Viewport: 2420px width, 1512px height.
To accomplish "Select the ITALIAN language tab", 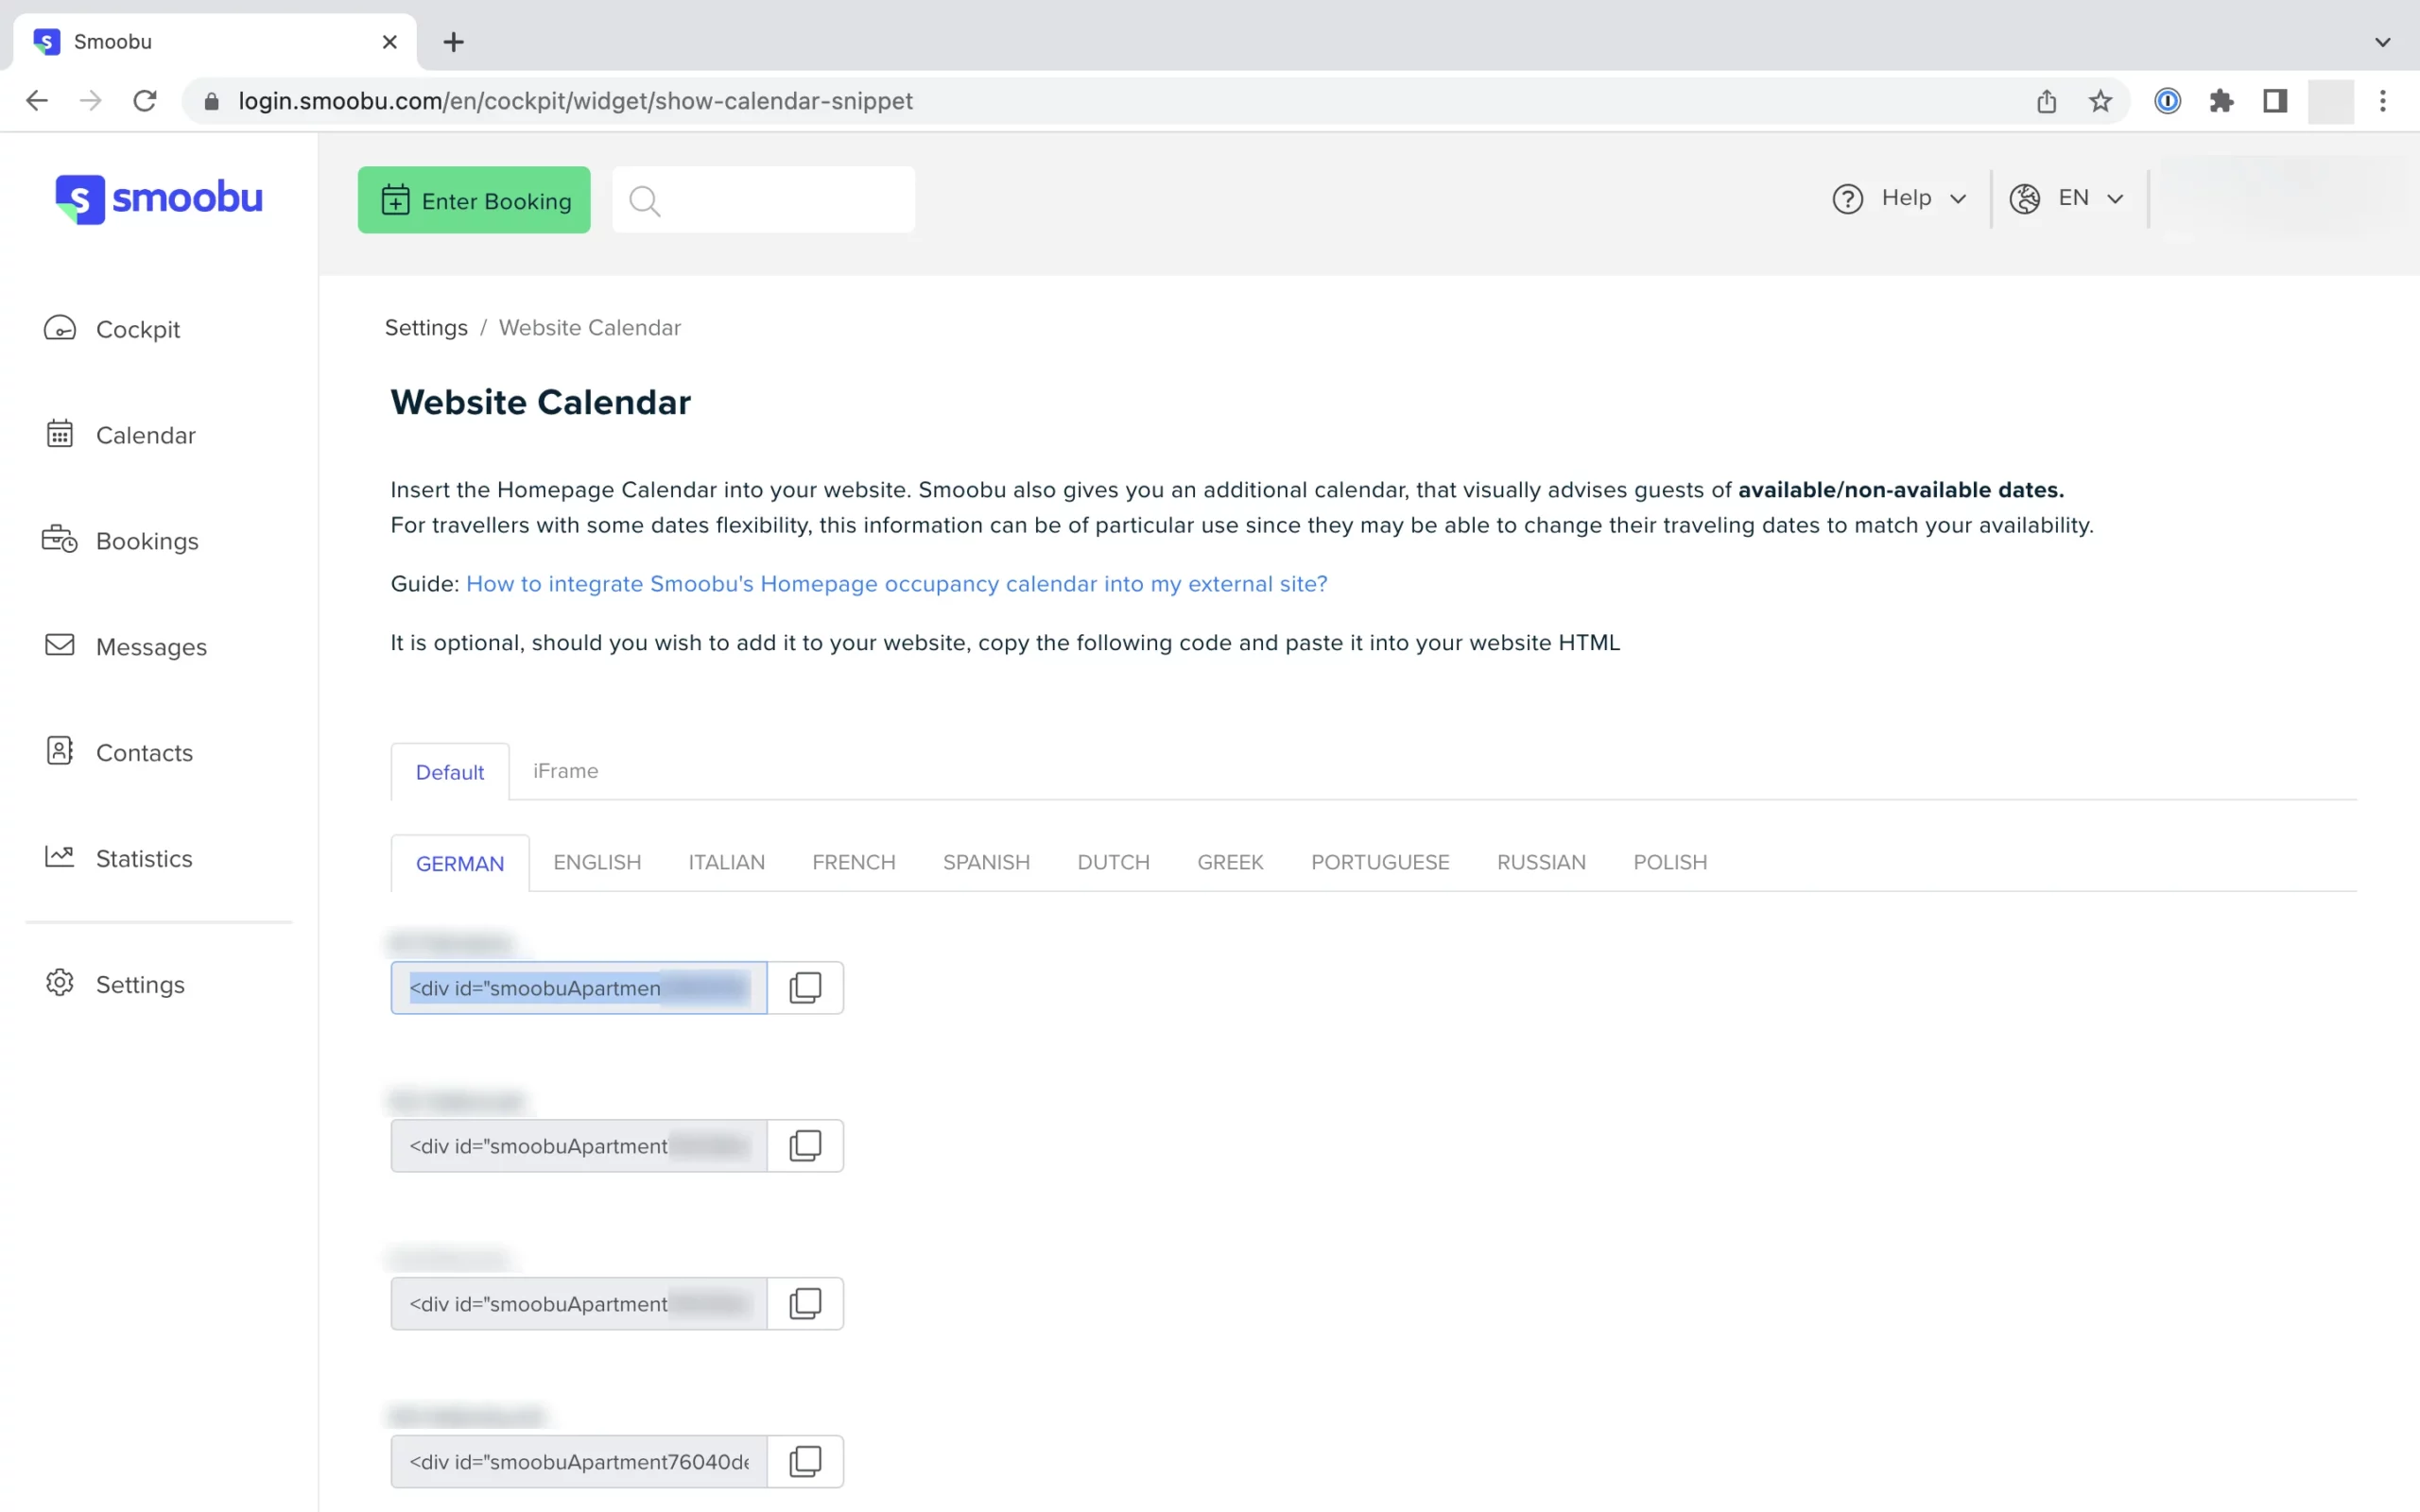I will (726, 862).
